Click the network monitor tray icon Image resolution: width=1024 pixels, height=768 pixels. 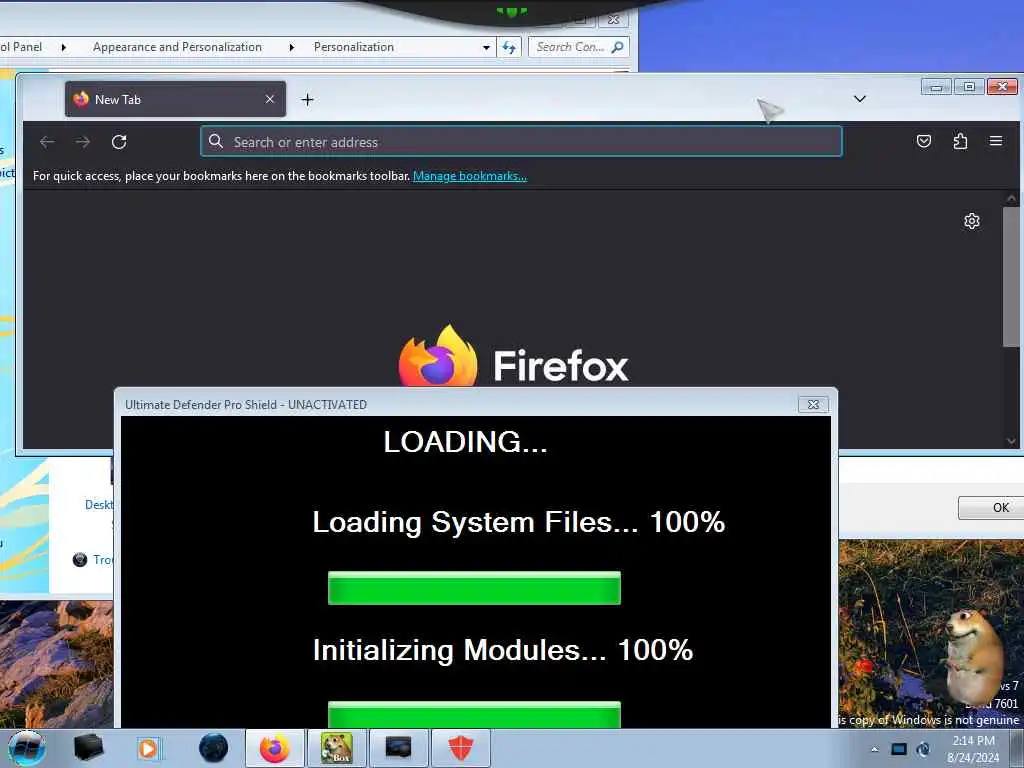click(x=899, y=749)
